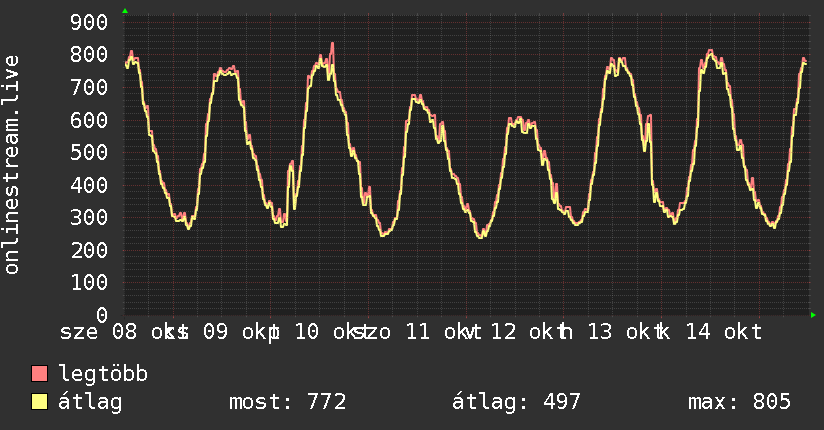Click the green arrow ending x-axis
Viewport: 824px width, 430px height.
pyautogui.click(x=813, y=315)
